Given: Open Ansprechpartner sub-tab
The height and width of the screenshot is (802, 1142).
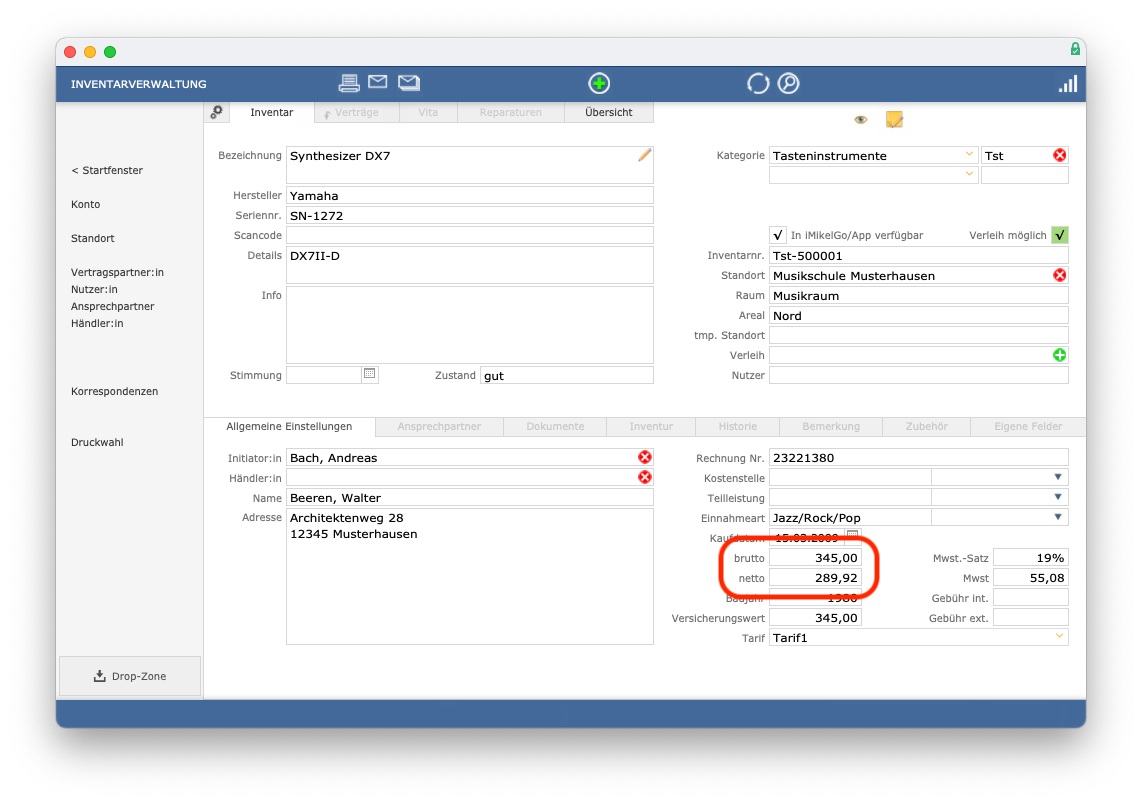Looking at the screenshot, I should pyautogui.click(x=439, y=426).
